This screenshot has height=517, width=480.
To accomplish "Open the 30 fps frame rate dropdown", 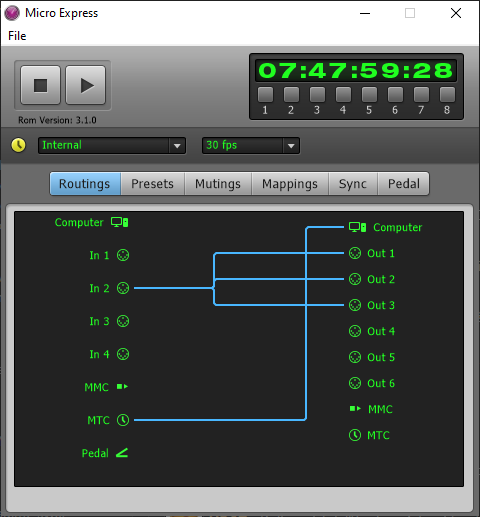I will click(x=251, y=145).
